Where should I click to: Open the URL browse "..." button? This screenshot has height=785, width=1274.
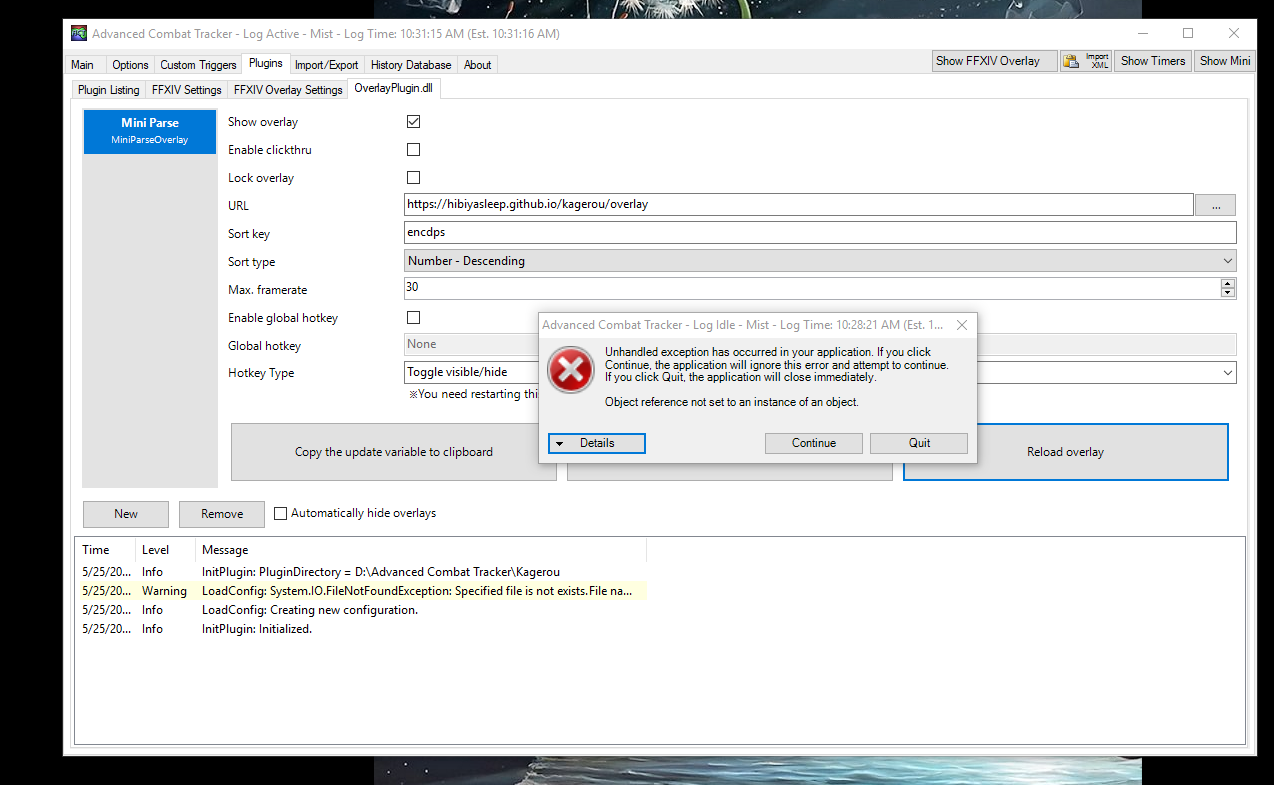coord(1215,204)
